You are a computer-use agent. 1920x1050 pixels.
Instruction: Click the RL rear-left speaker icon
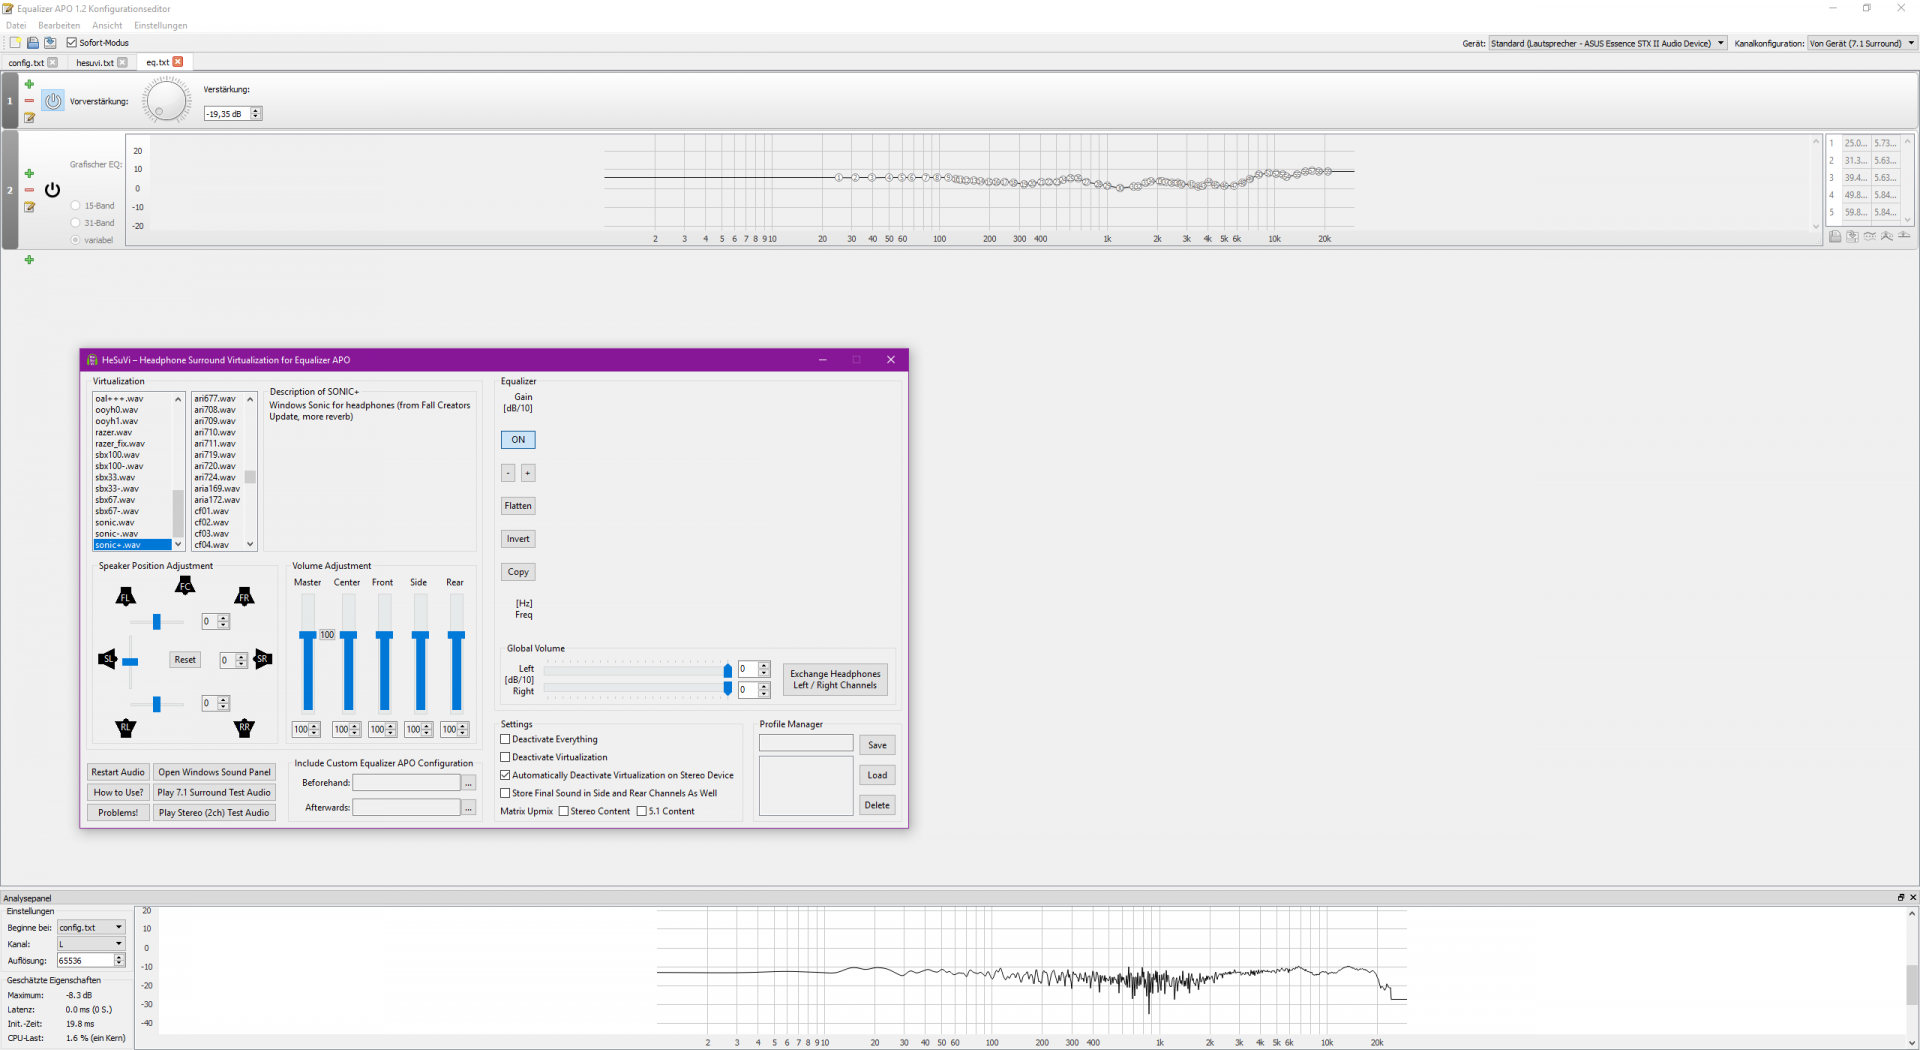pyautogui.click(x=125, y=728)
